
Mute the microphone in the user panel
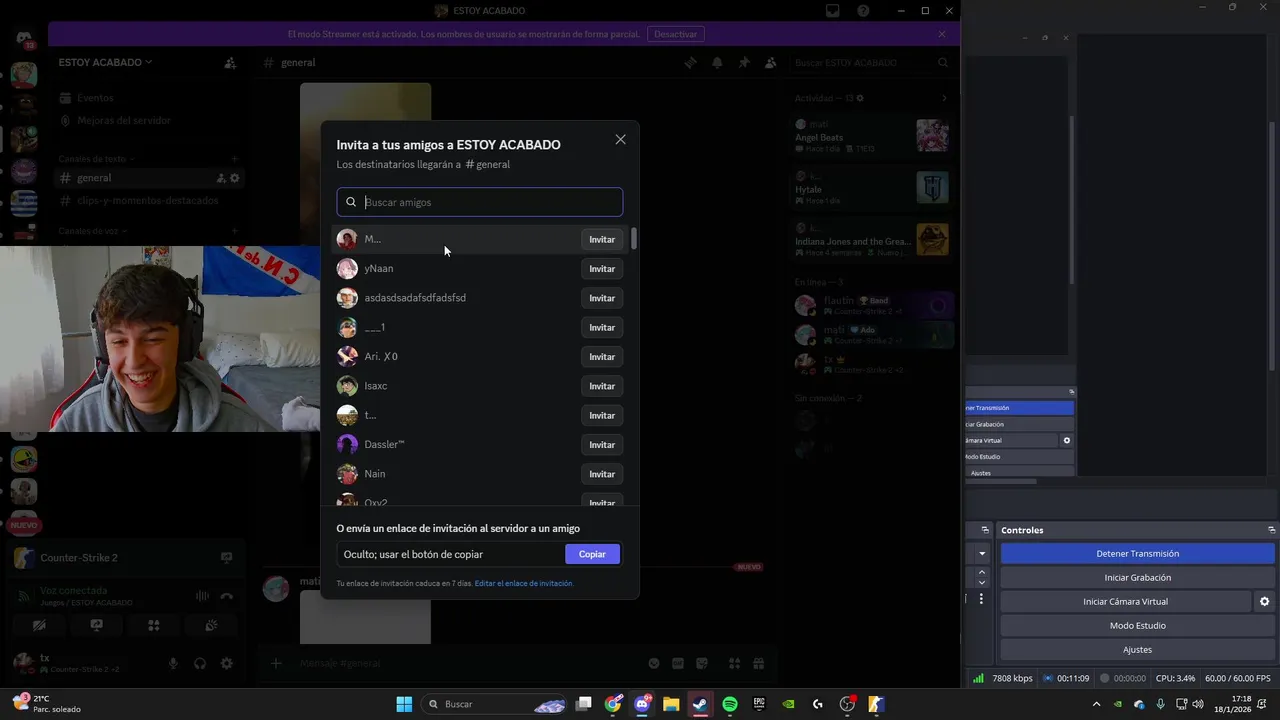point(173,663)
